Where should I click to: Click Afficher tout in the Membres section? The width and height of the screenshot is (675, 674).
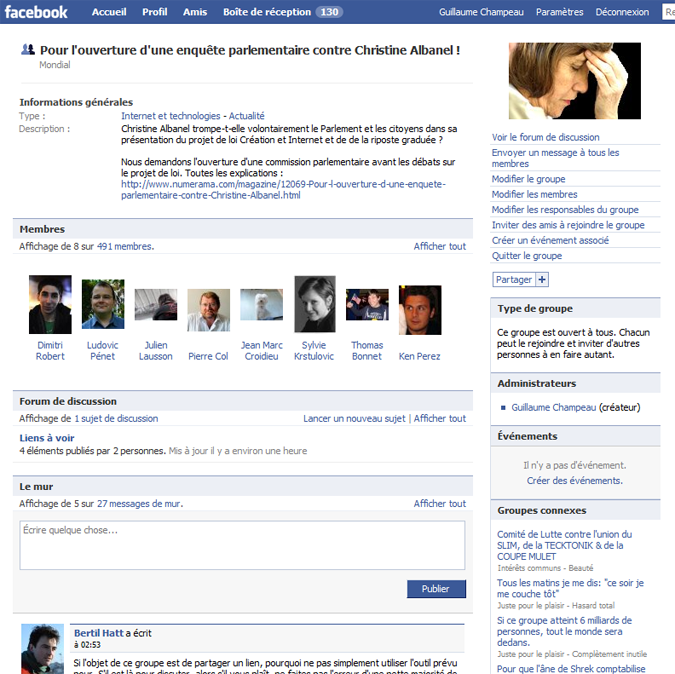pyautogui.click(x=440, y=247)
